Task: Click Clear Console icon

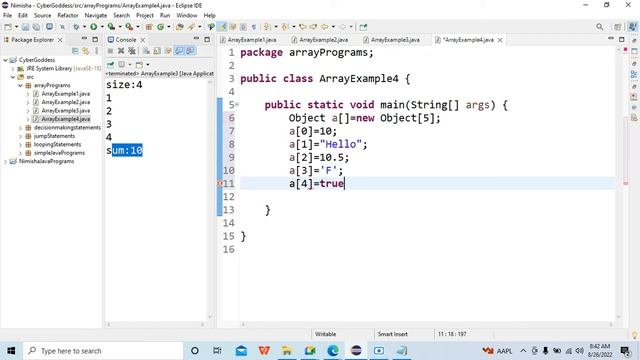Action: [x=146, y=51]
